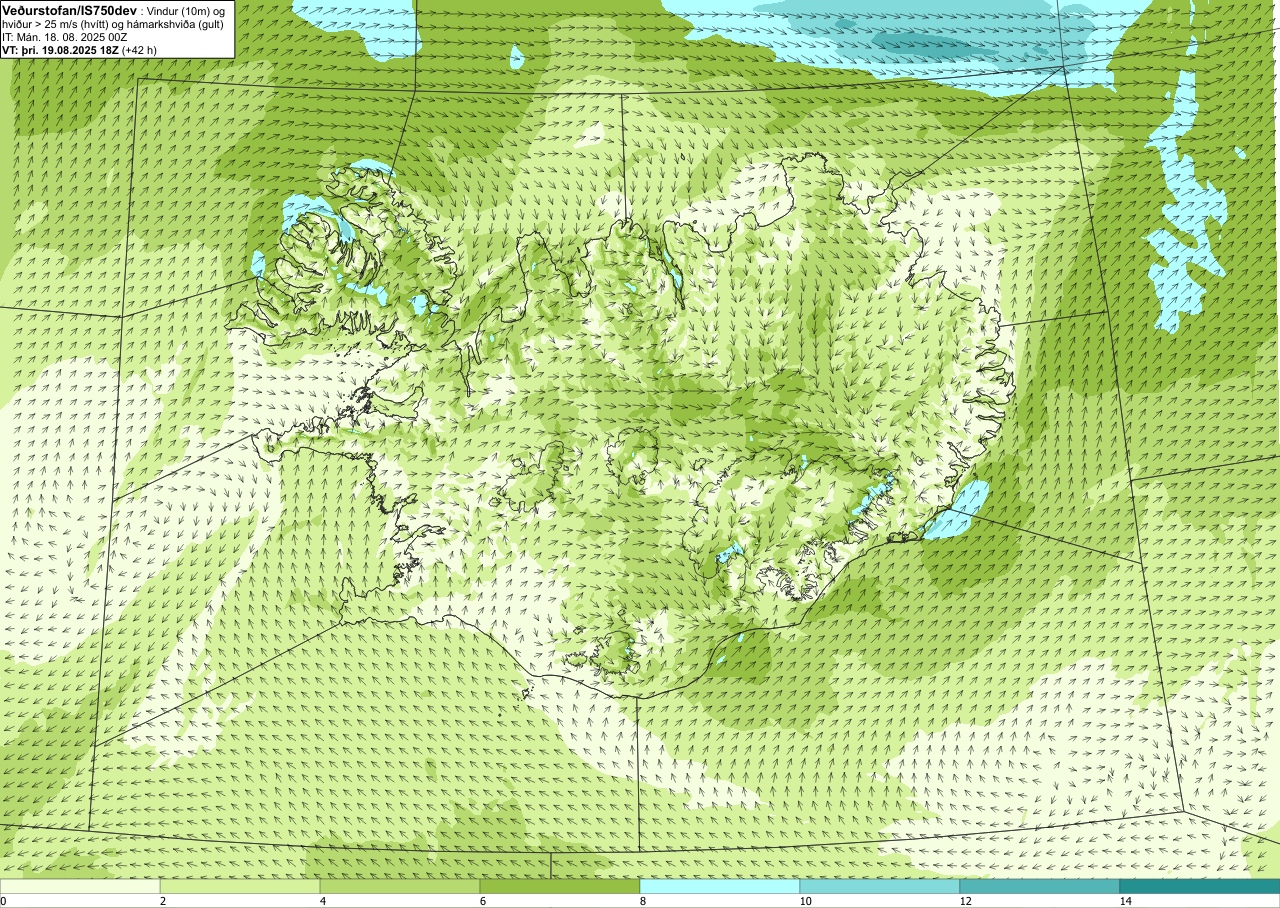Click the legend scale label '8'
The image size is (1280, 908).
tap(642, 901)
